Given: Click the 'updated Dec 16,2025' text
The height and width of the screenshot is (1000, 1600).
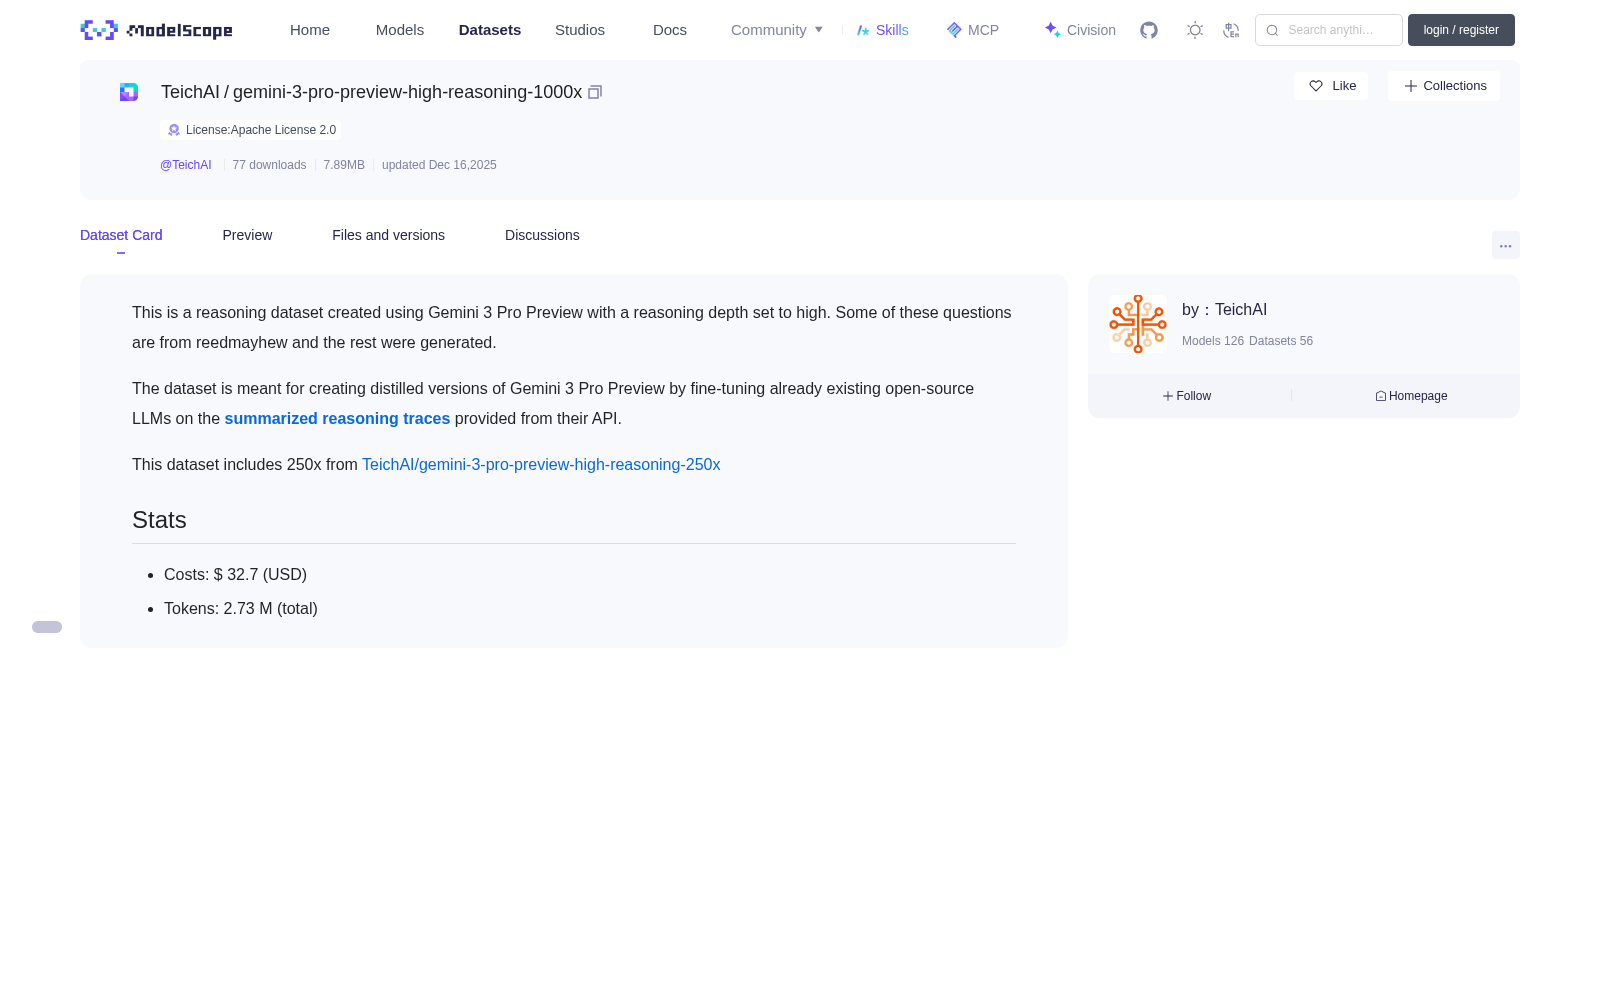Looking at the screenshot, I should [439, 165].
